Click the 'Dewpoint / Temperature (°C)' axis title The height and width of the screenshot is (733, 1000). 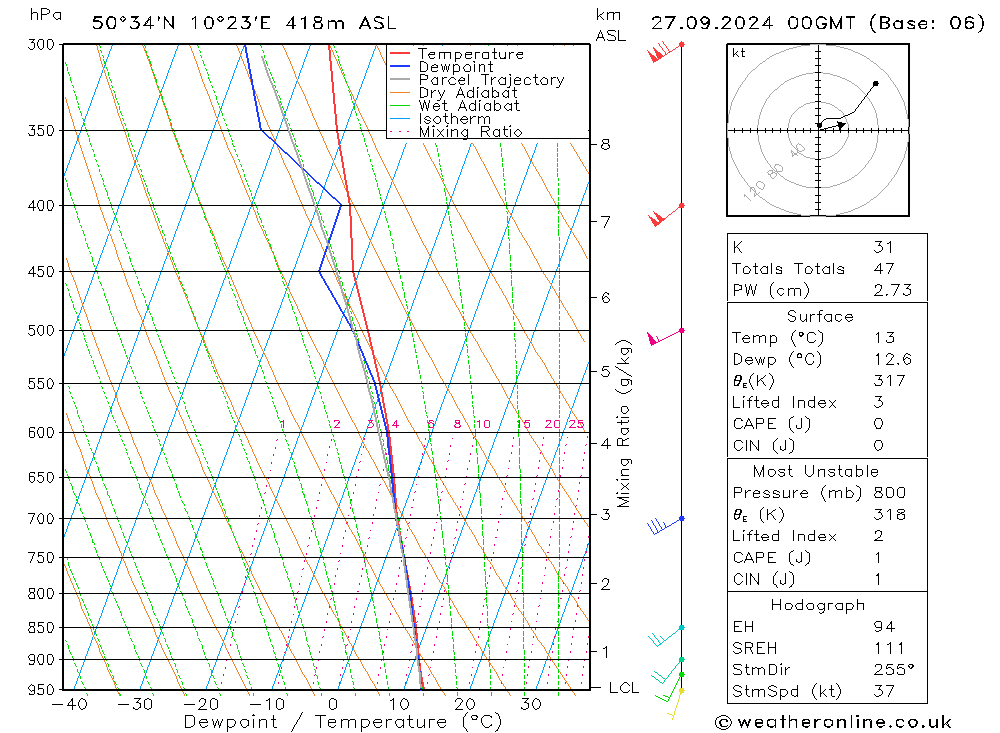342,722
